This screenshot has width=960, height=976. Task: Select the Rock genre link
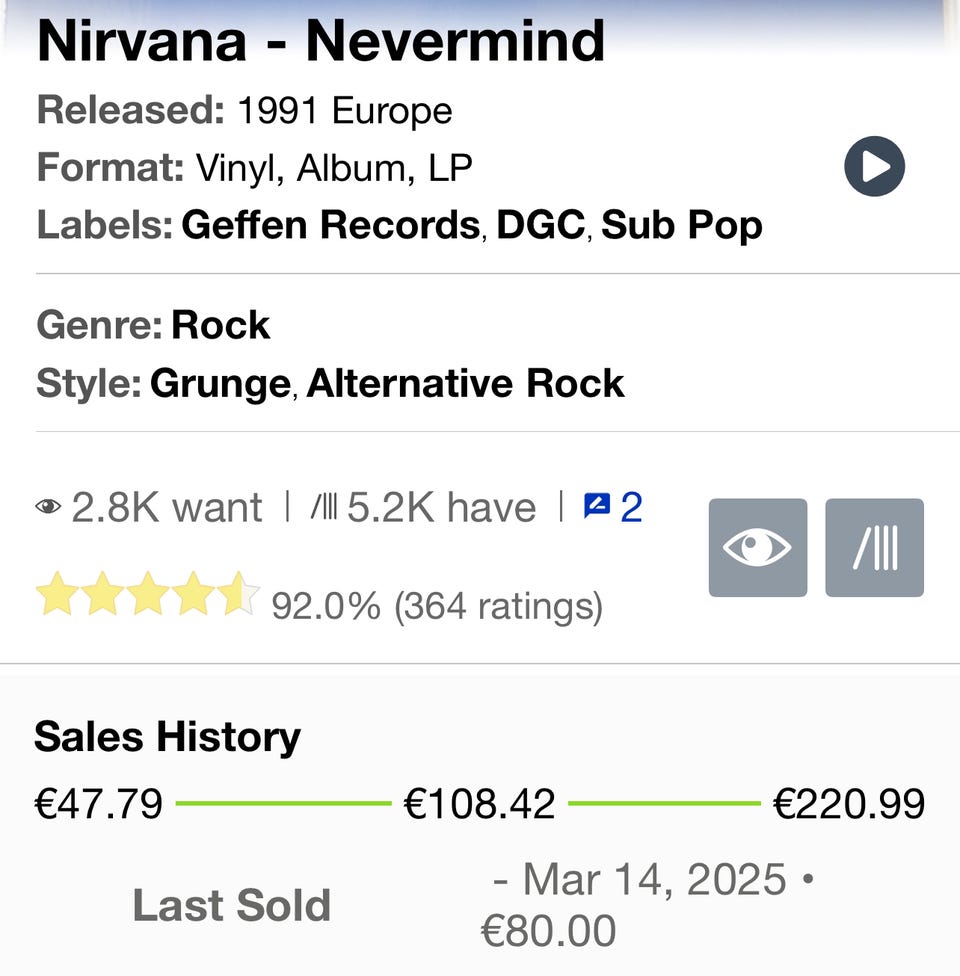click(x=220, y=325)
